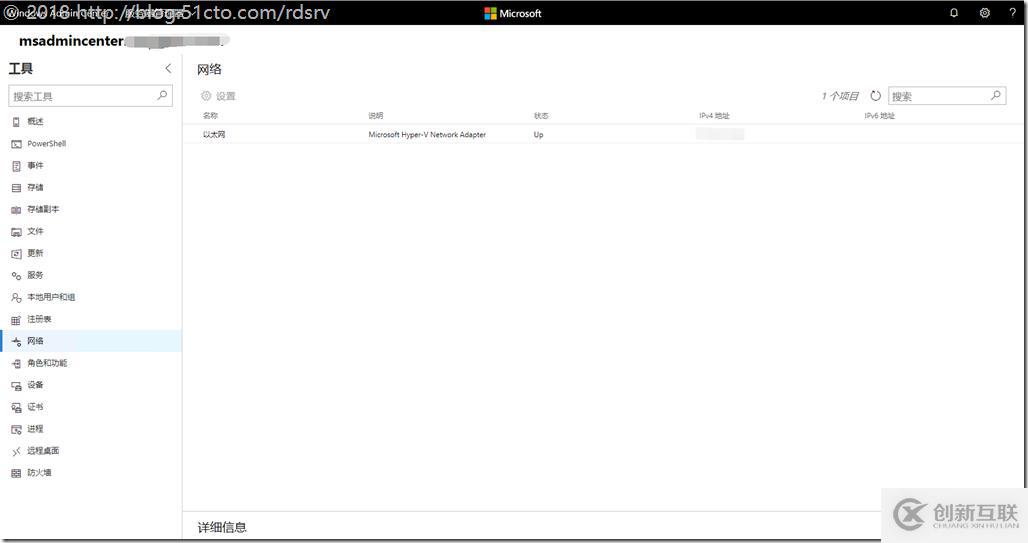Open the 更新 updates tool

click(35, 253)
